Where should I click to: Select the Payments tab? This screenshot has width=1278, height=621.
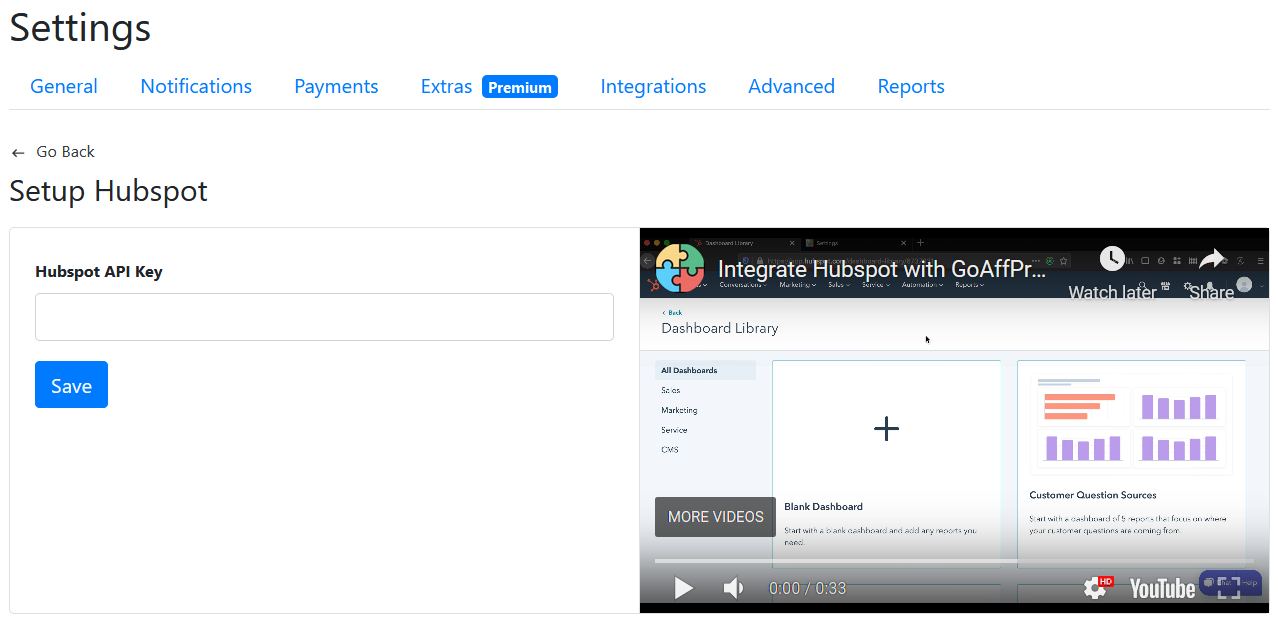pos(336,87)
